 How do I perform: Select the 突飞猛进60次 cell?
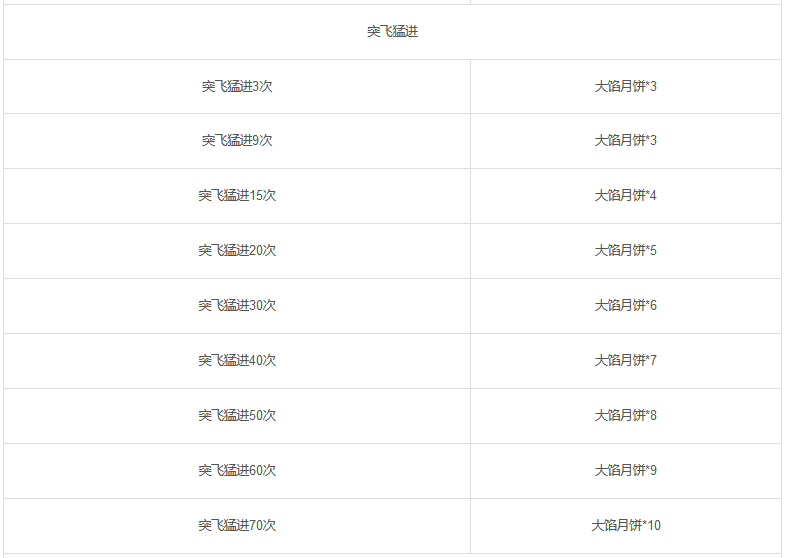point(237,470)
